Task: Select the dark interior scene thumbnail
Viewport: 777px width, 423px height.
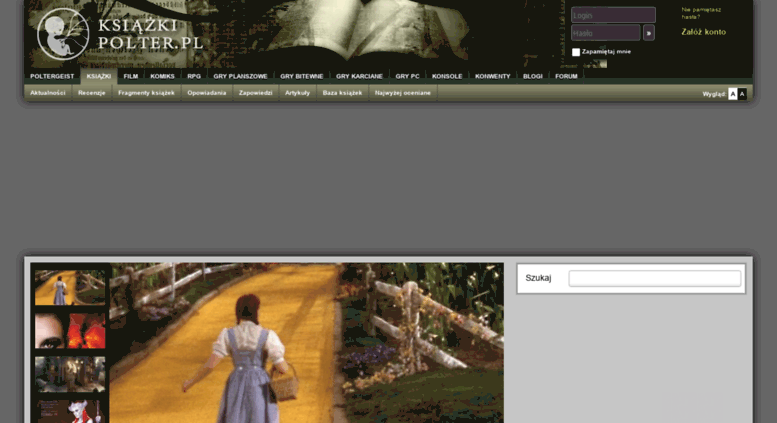Action: coord(70,374)
